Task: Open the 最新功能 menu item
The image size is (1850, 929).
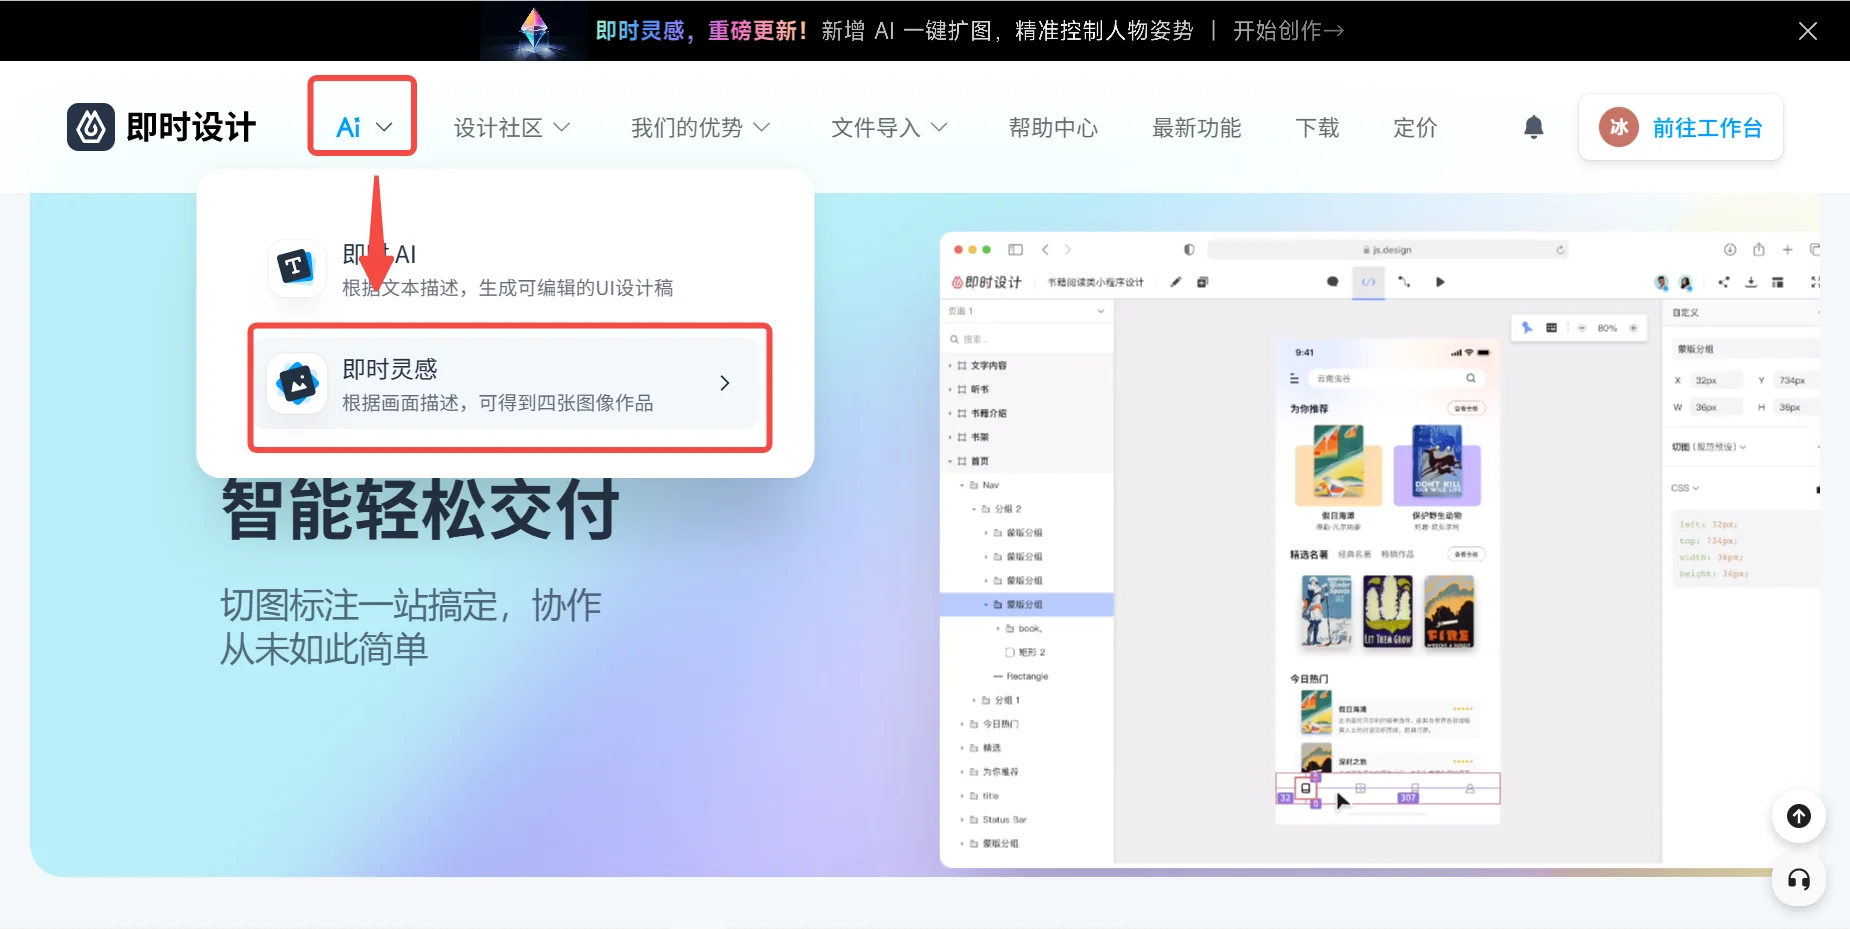Action: (1196, 127)
